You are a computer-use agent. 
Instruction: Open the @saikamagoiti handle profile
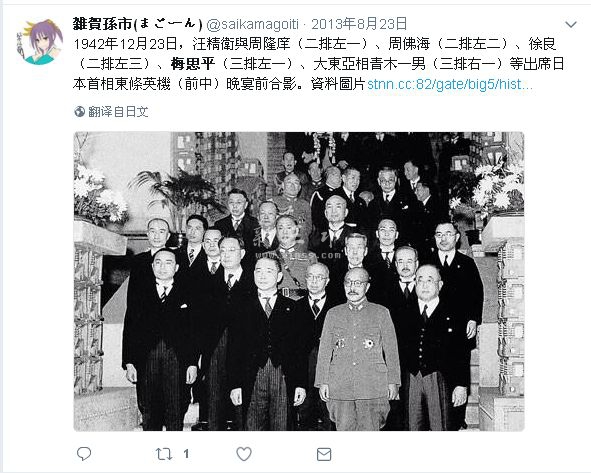[253, 24]
